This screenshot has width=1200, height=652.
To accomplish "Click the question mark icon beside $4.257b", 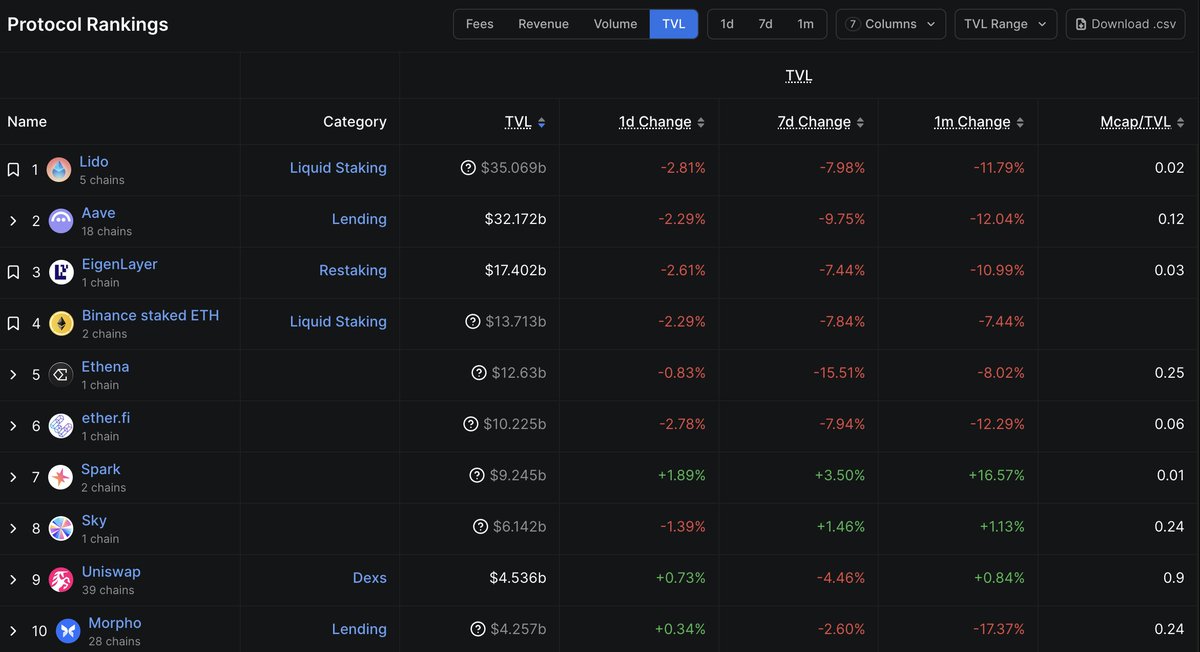I will [x=478, y=629].
